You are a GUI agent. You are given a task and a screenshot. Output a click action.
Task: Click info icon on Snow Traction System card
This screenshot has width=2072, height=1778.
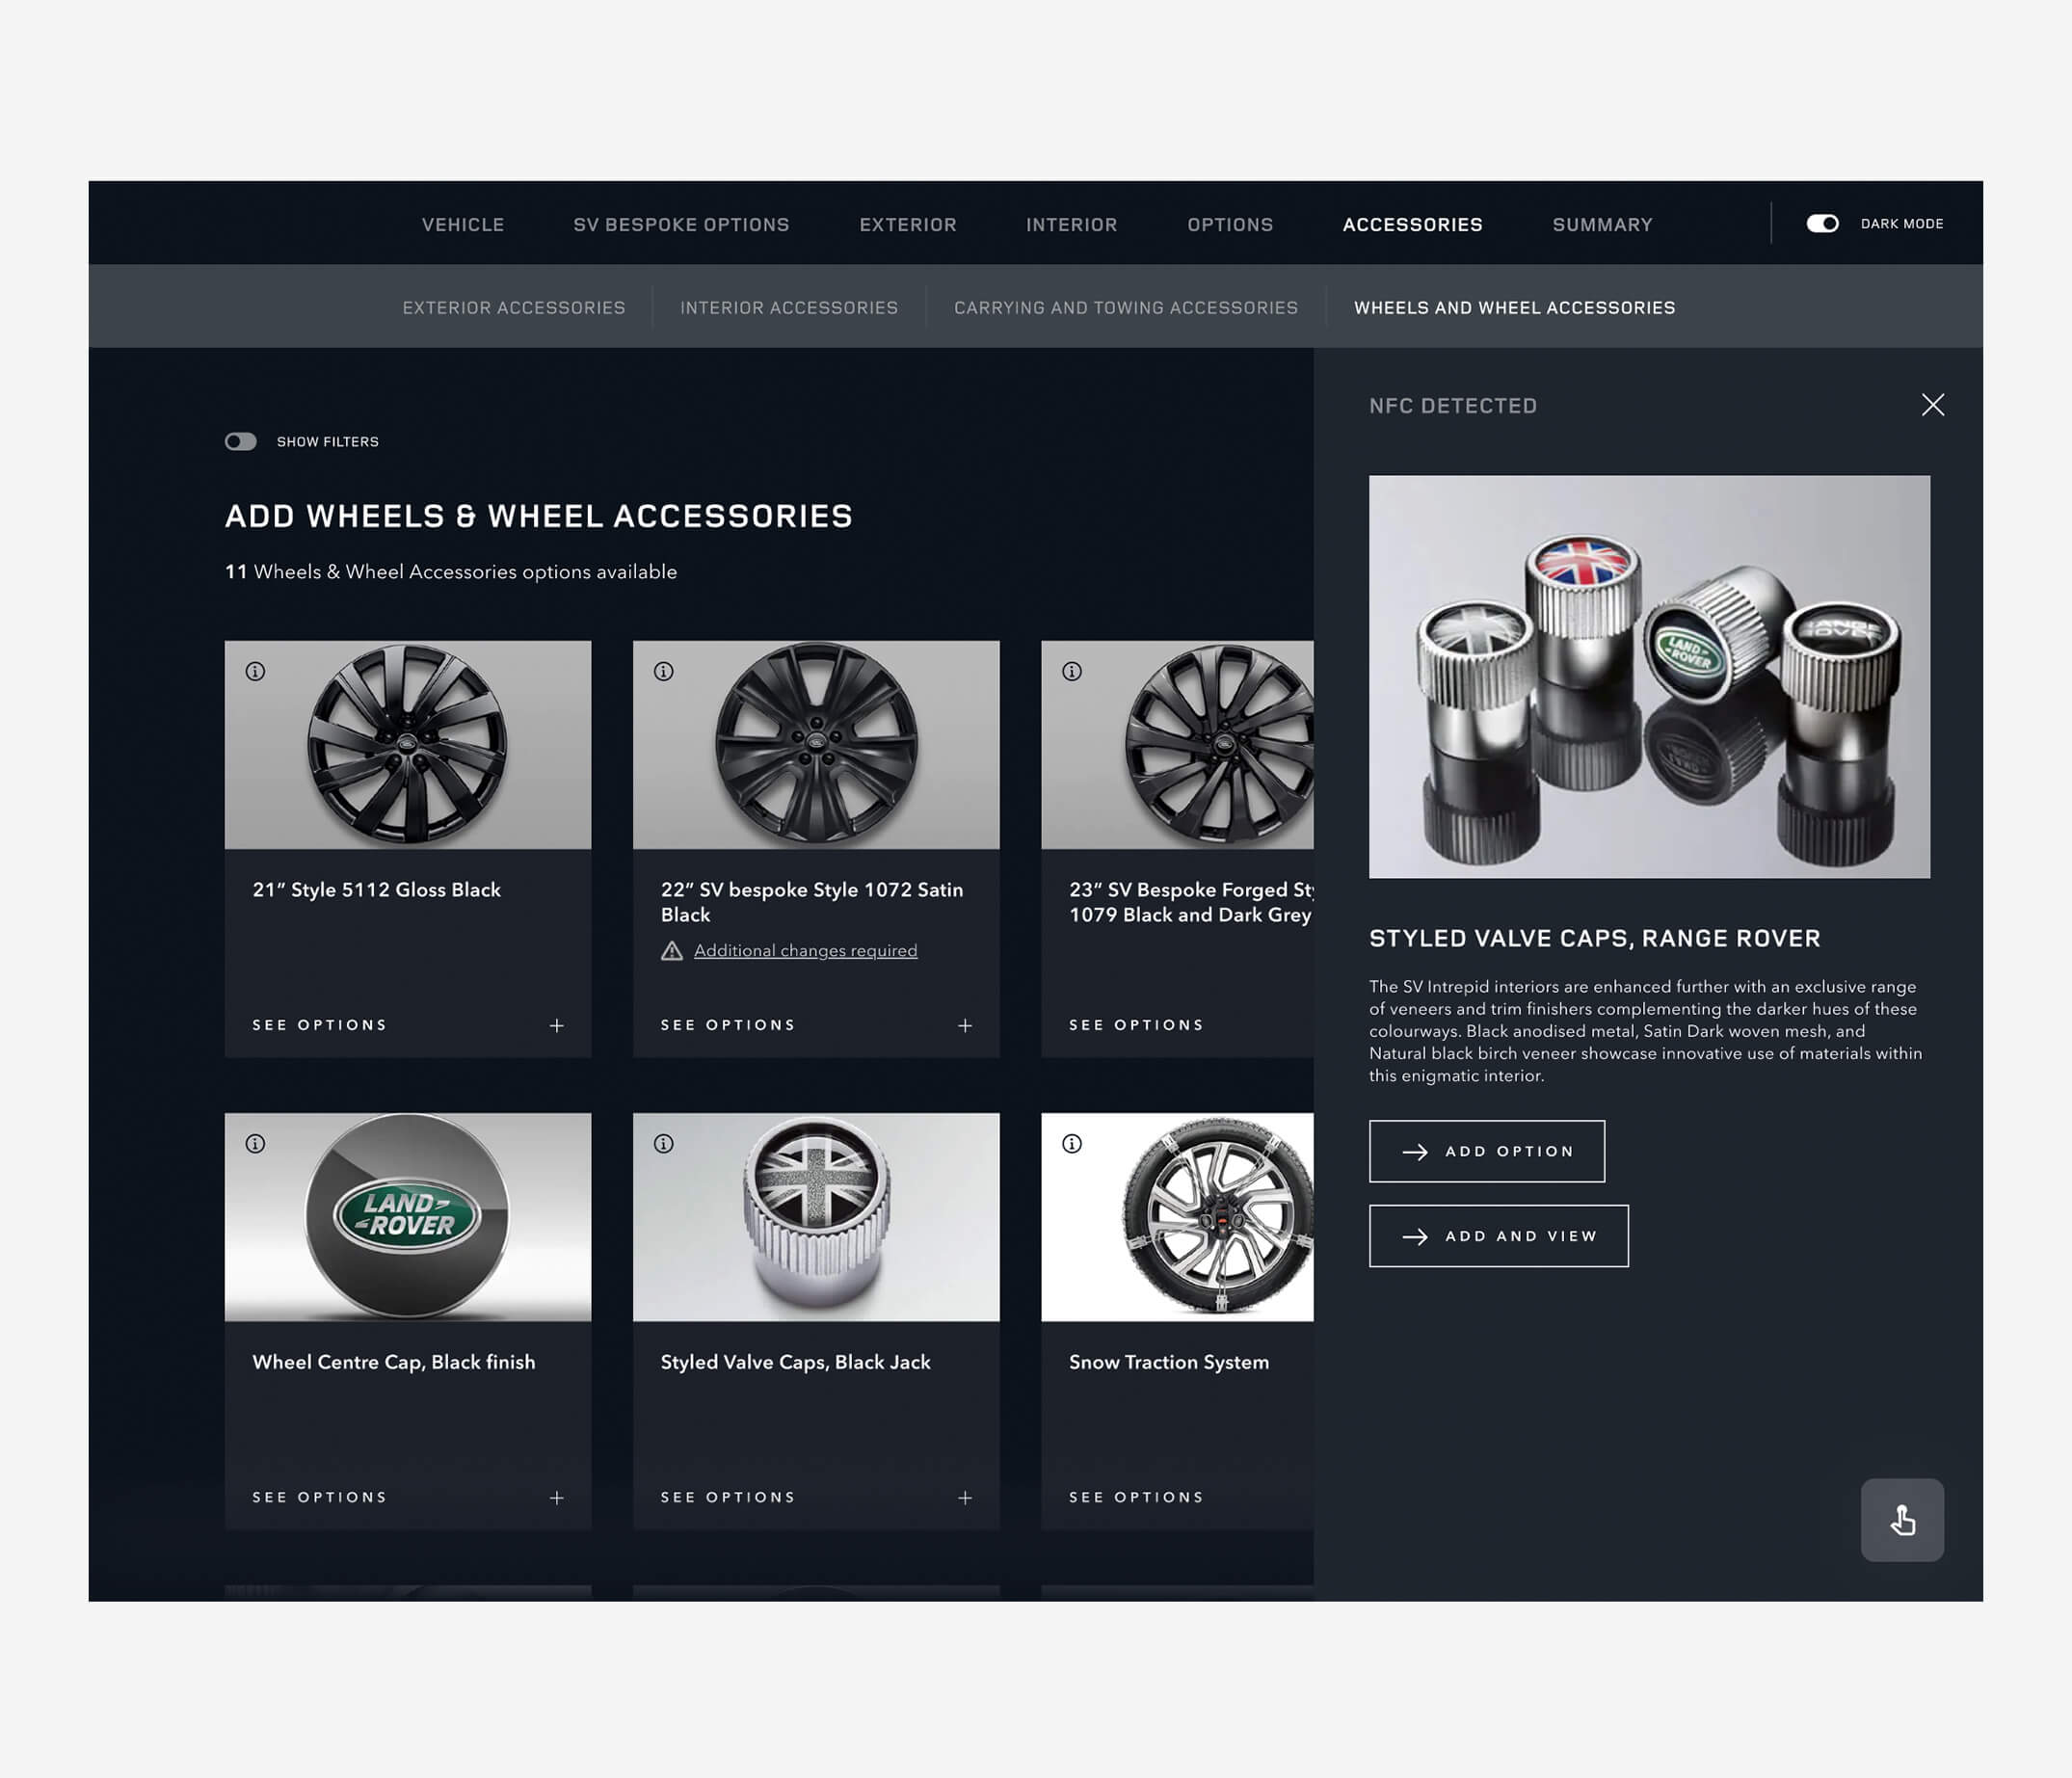click(x=1072, y=1143)
